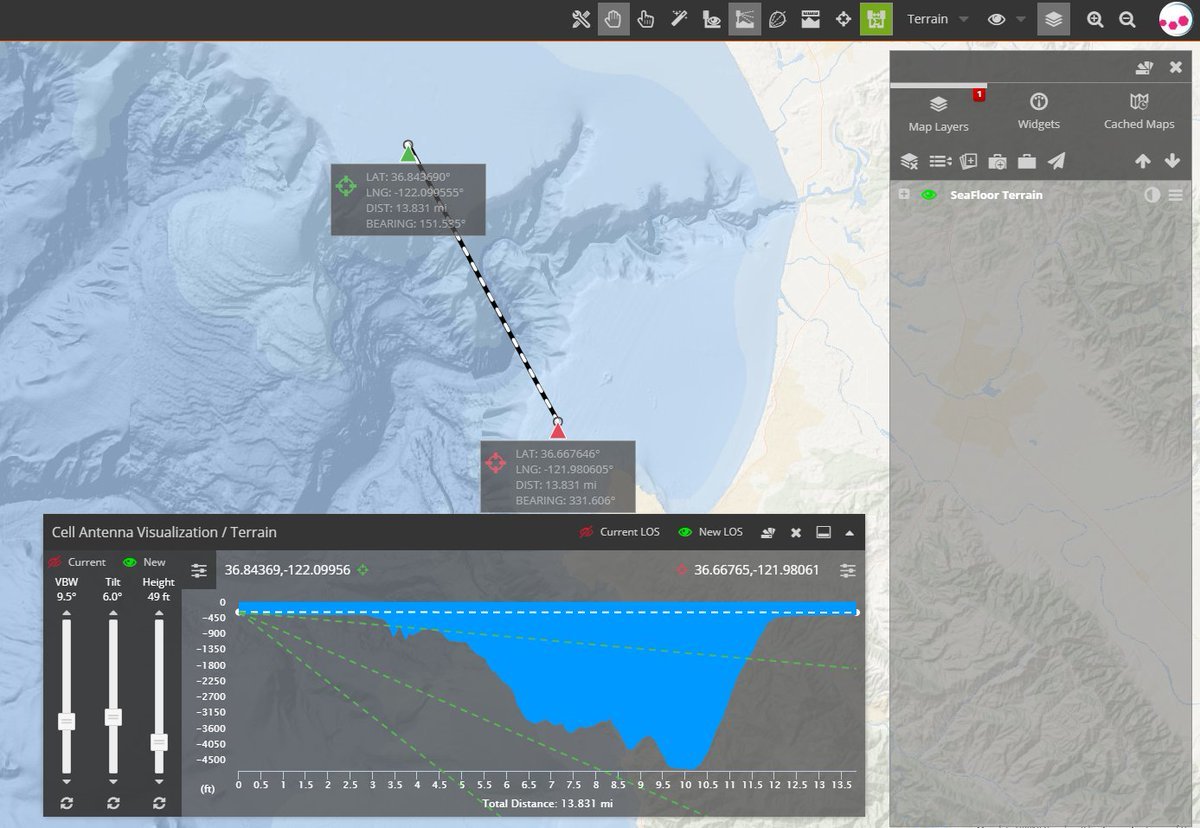Move layer up with the up arrow
The image size is (1200, 828).
(x=1143, y=161)
